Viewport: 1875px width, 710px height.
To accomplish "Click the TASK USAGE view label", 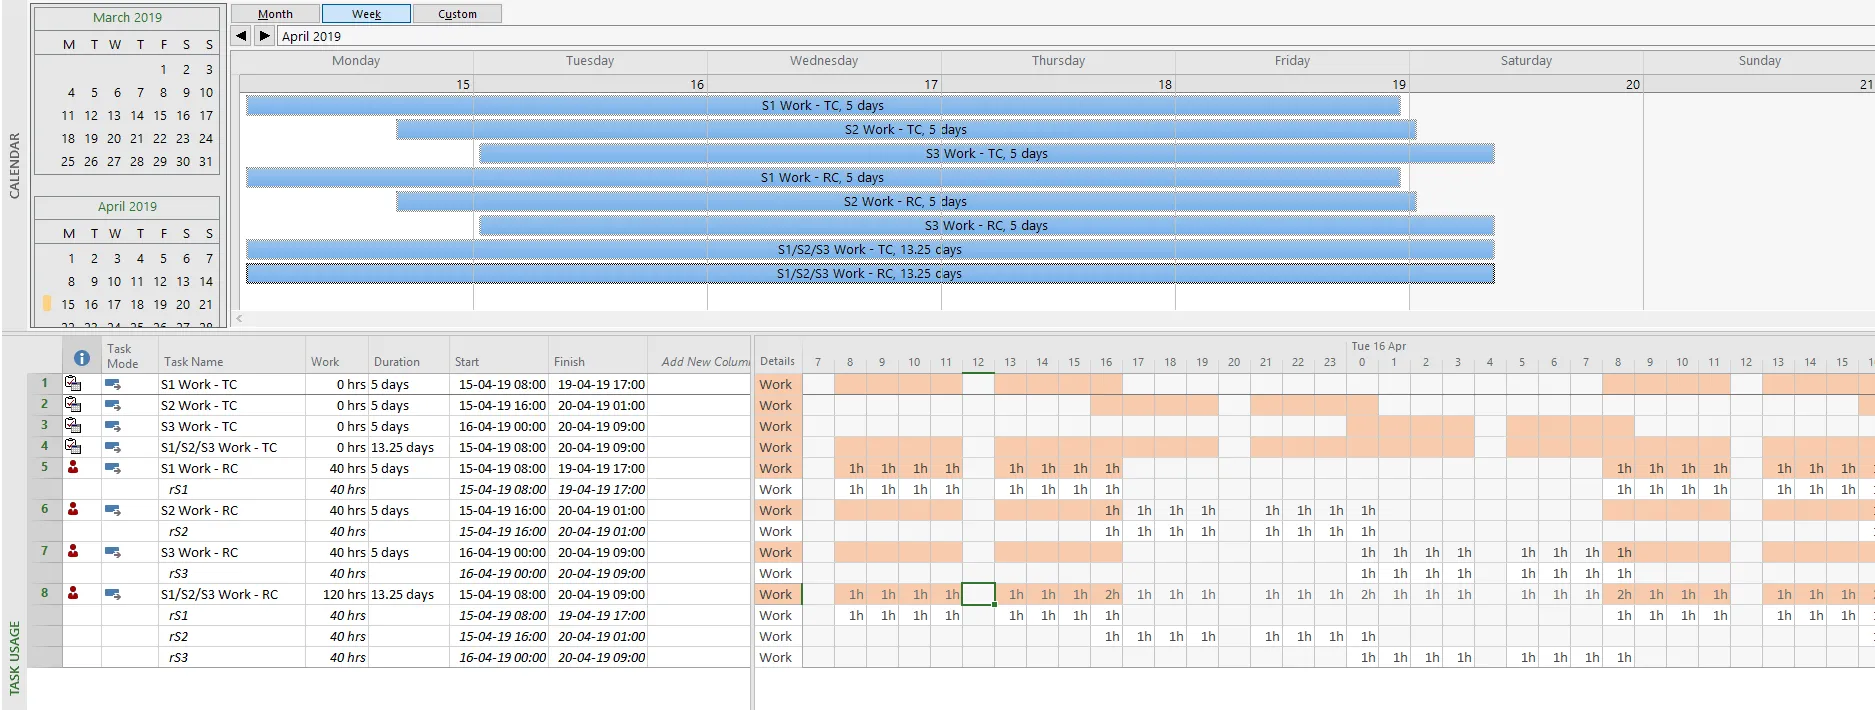I will [14, 657].
